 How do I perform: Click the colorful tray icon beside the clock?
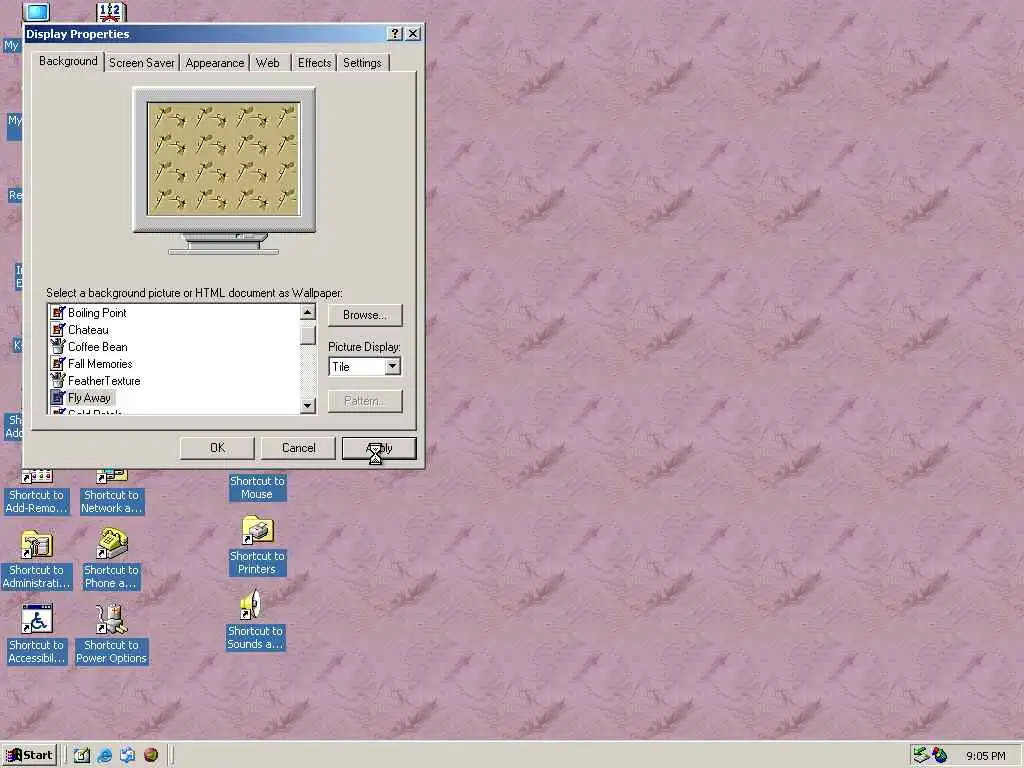tap(940, 755)
